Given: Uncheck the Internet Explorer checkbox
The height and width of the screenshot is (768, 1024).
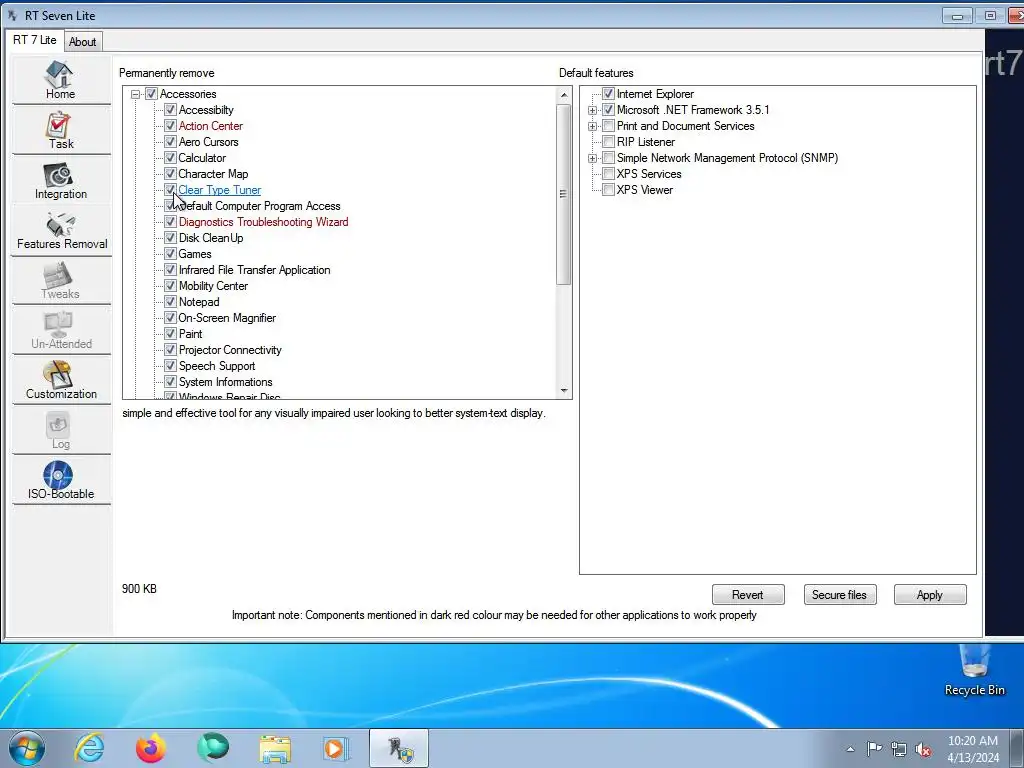Looking at the screenshot, I should coord(608,94).
